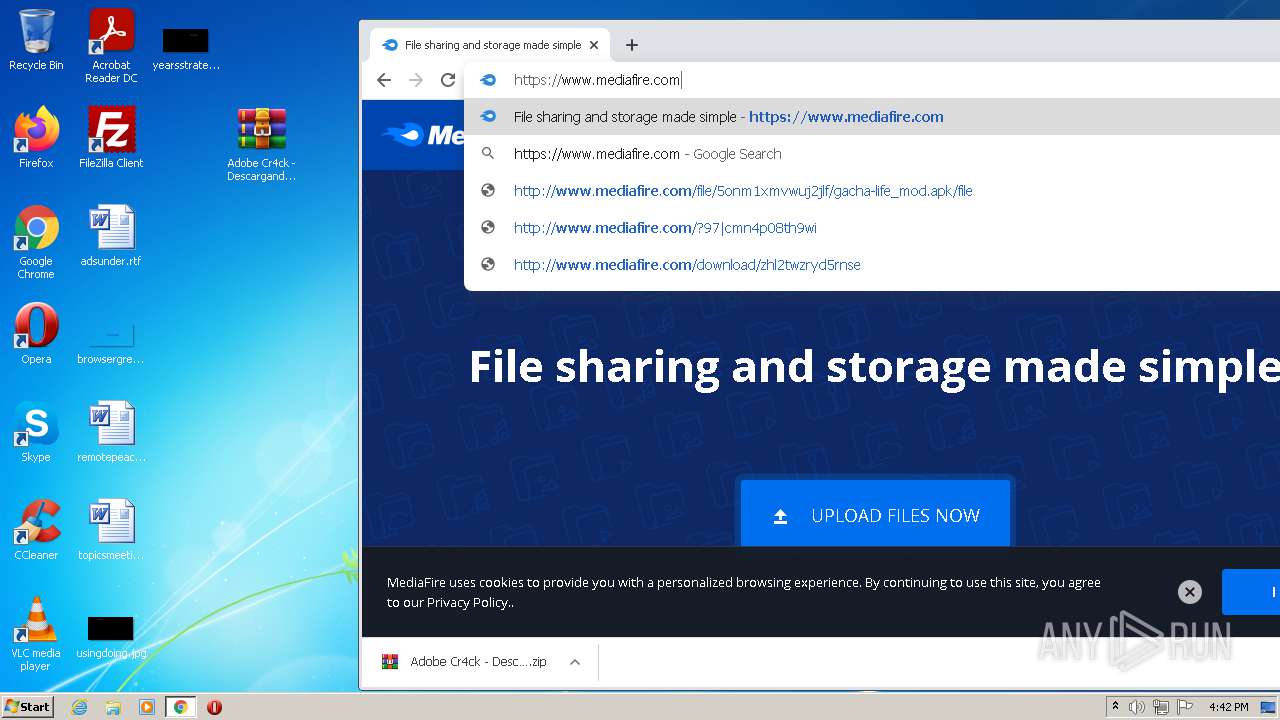Select the yearsstrate desktop file

[x=186, y=48]
